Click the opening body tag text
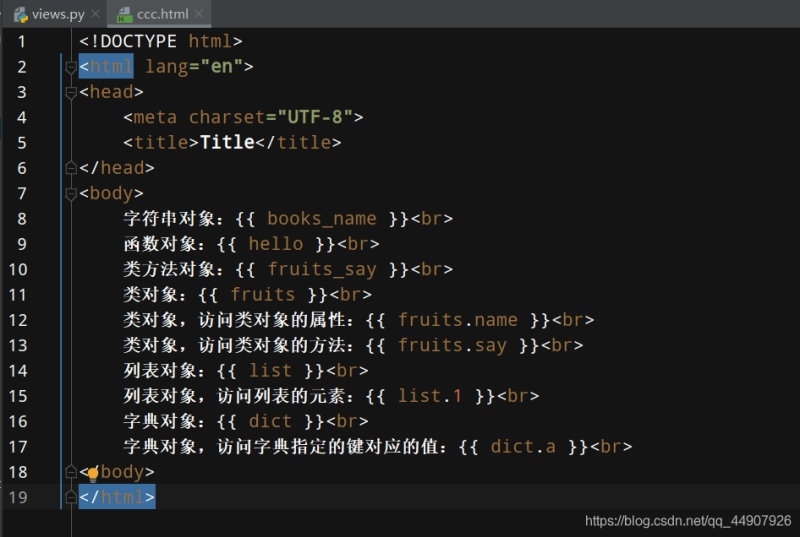Screen dimensions: 800x537 (111, 193)
